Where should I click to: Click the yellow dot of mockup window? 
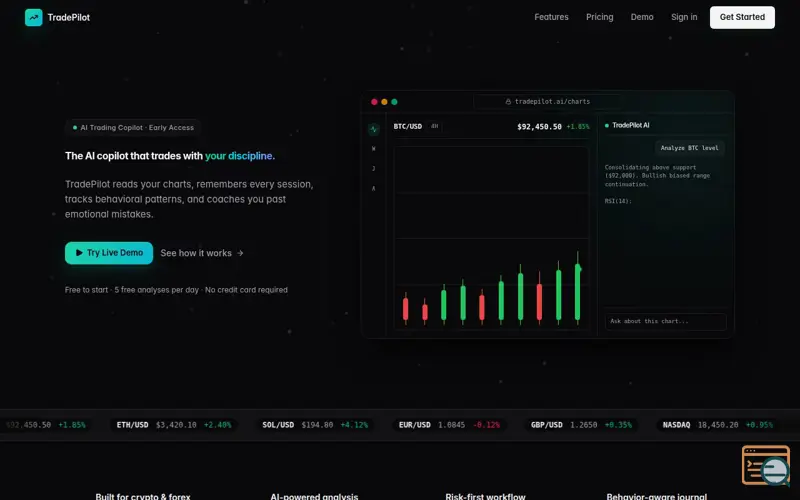pyautogui.click(x=384, y=102)
